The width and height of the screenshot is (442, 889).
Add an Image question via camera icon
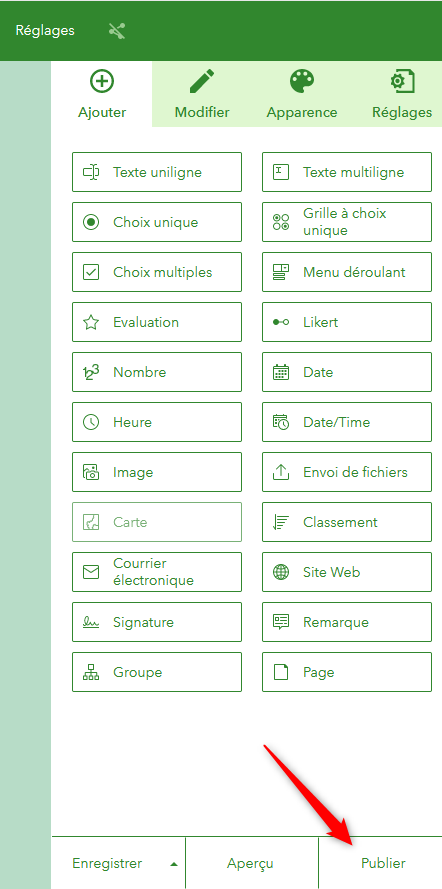157,472
